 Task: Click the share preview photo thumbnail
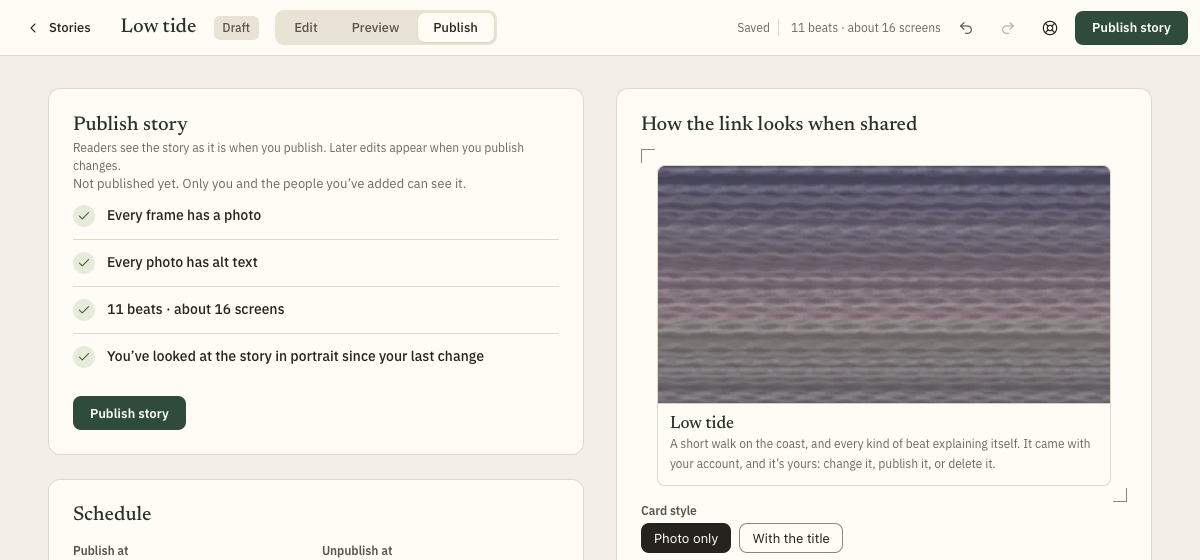(884, 284)
